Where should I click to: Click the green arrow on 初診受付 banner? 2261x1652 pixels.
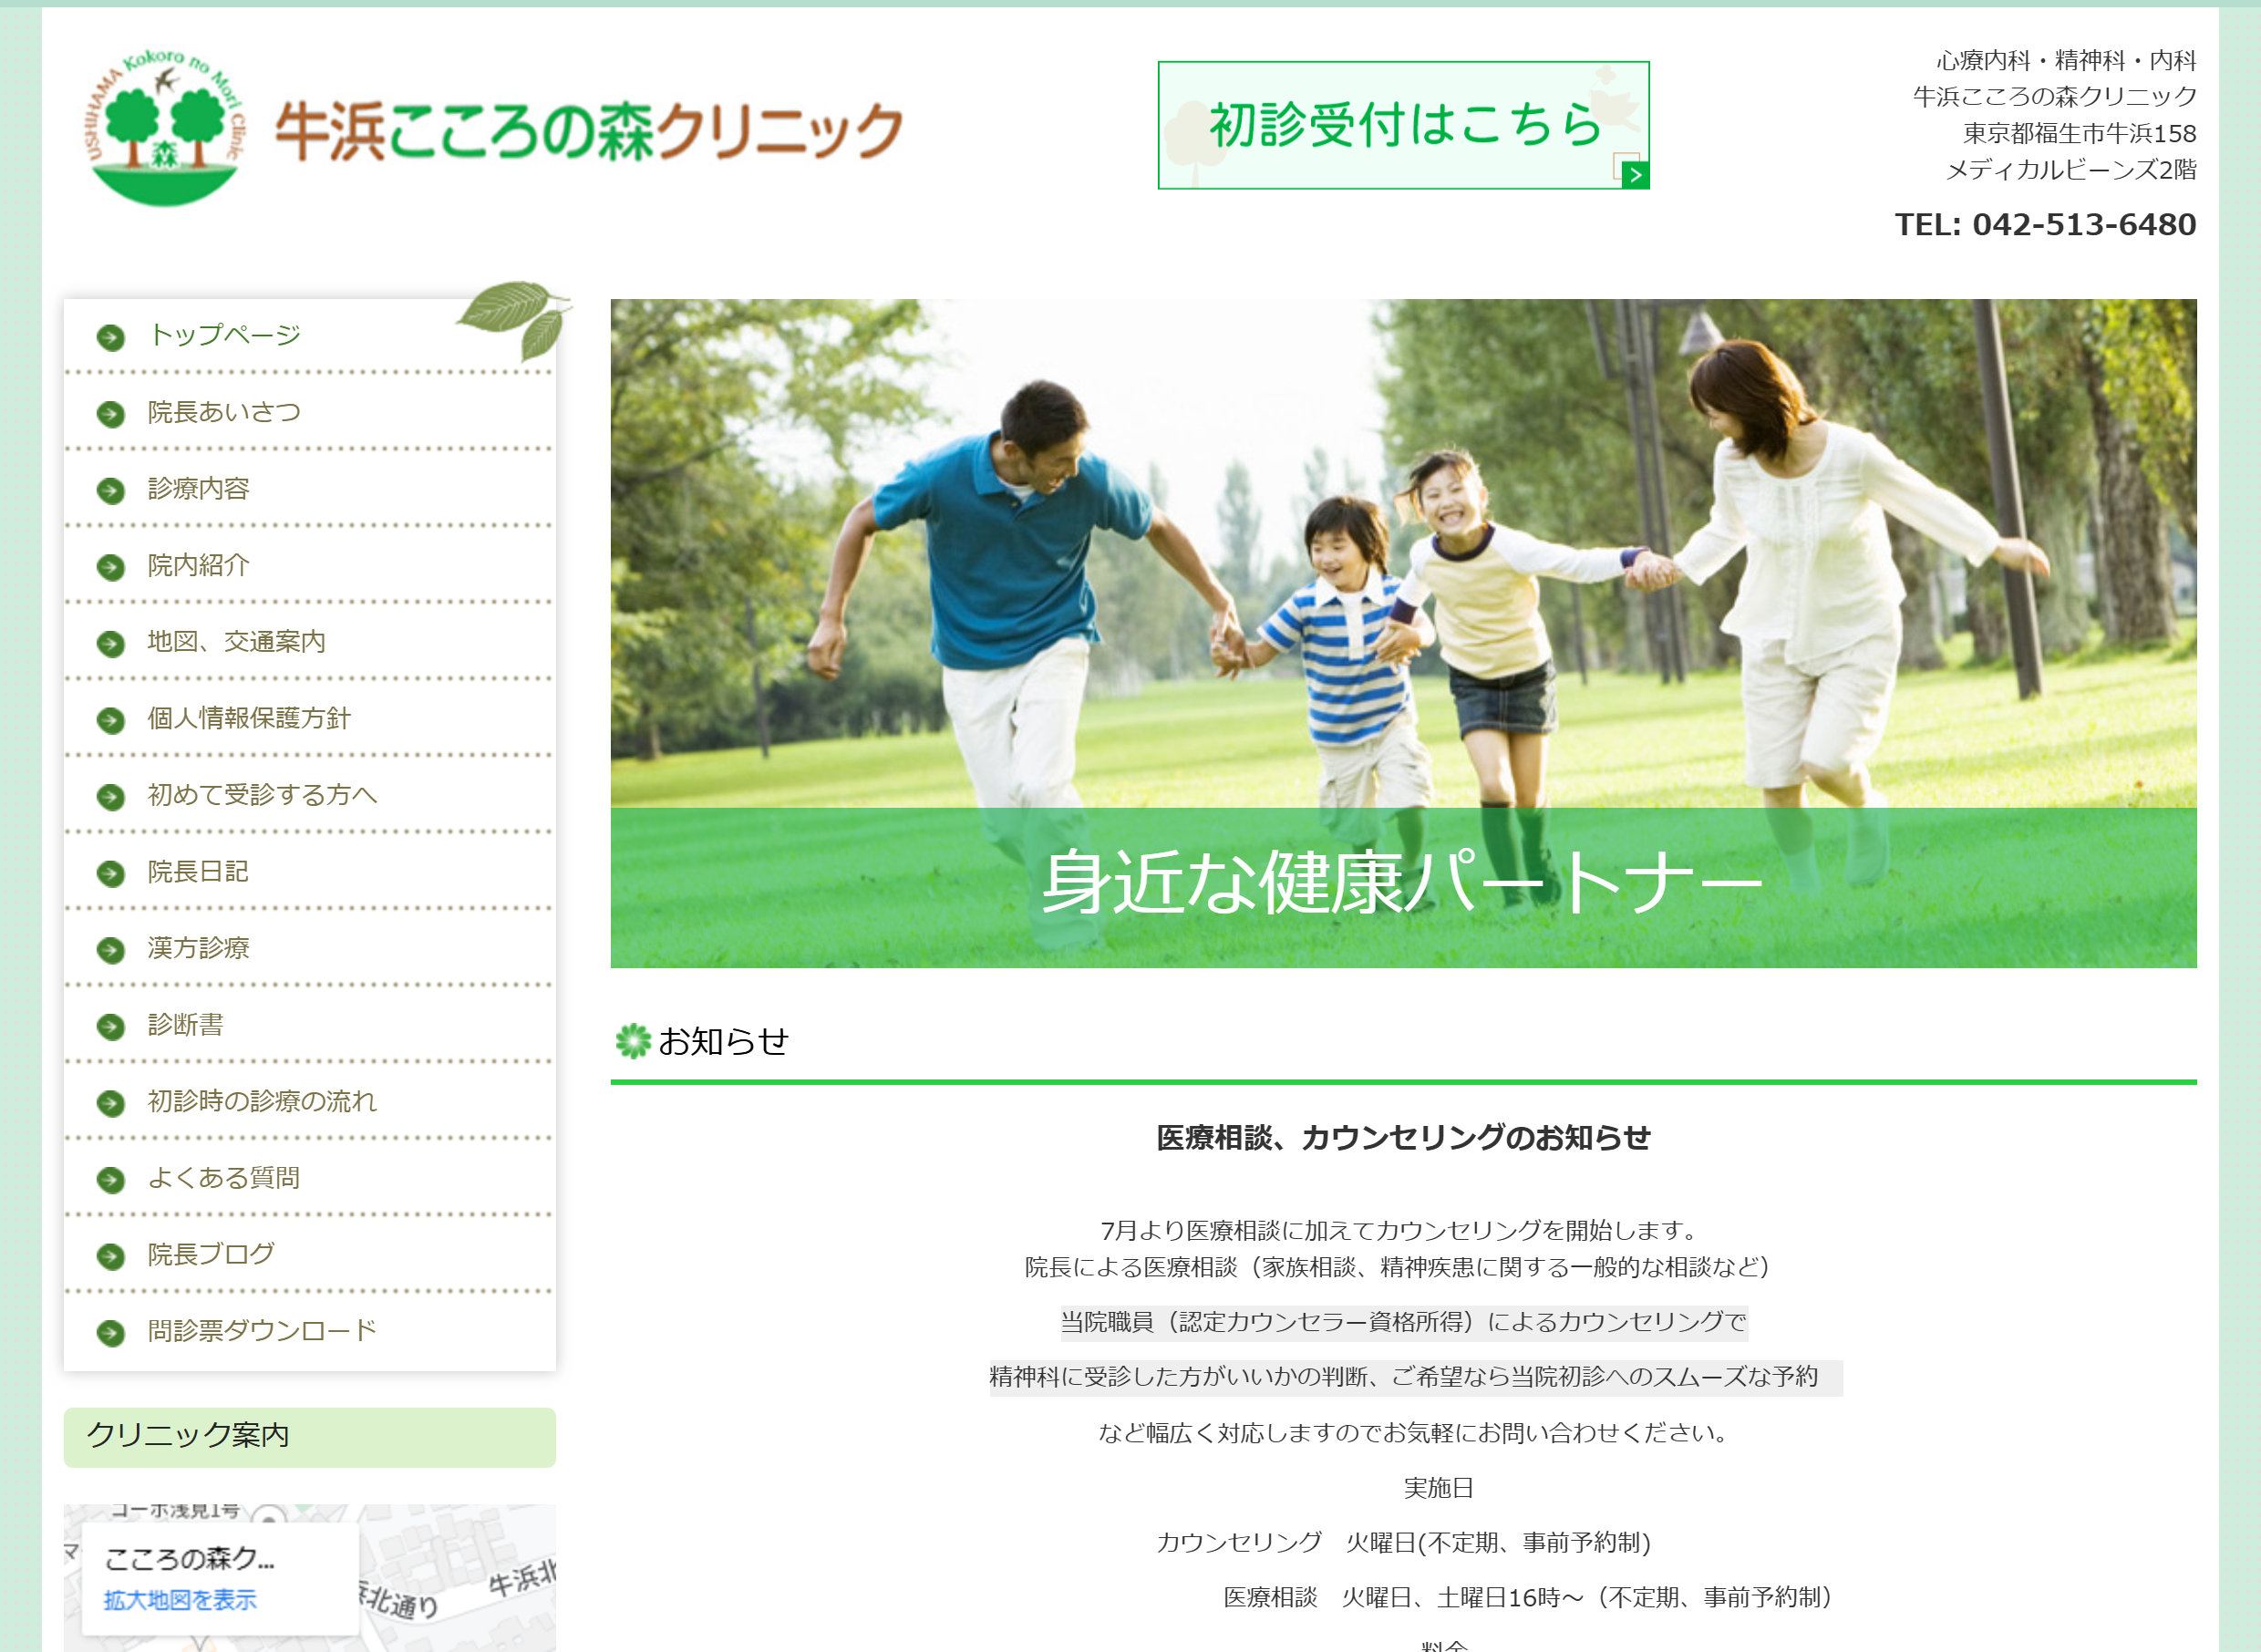click(x=1635, y=175)
